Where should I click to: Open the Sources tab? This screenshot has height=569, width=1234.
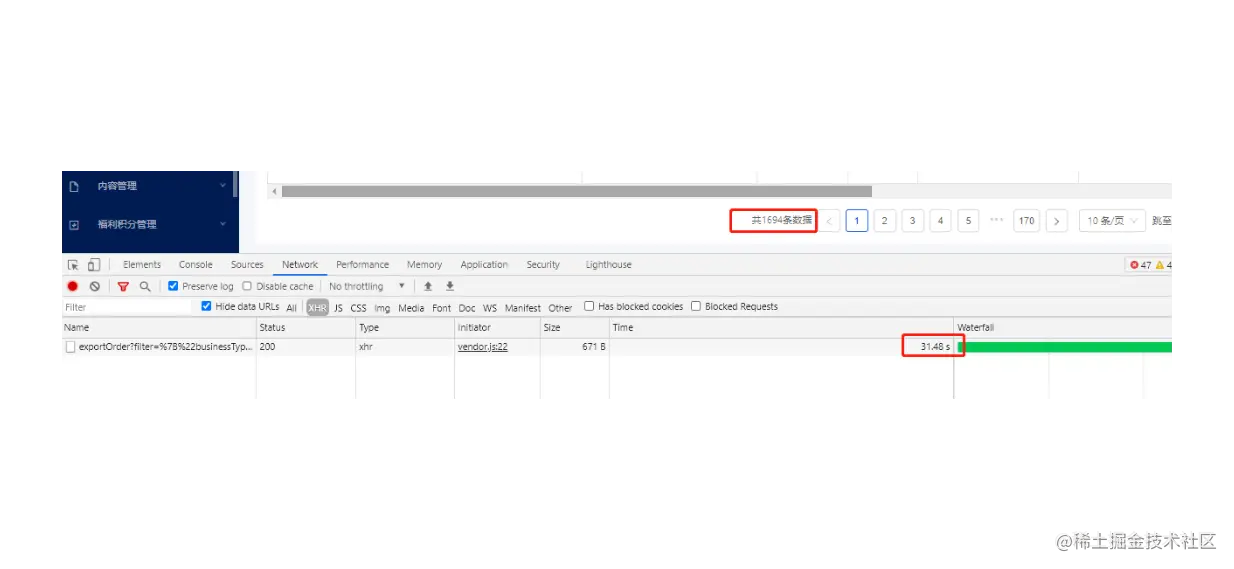247,265
